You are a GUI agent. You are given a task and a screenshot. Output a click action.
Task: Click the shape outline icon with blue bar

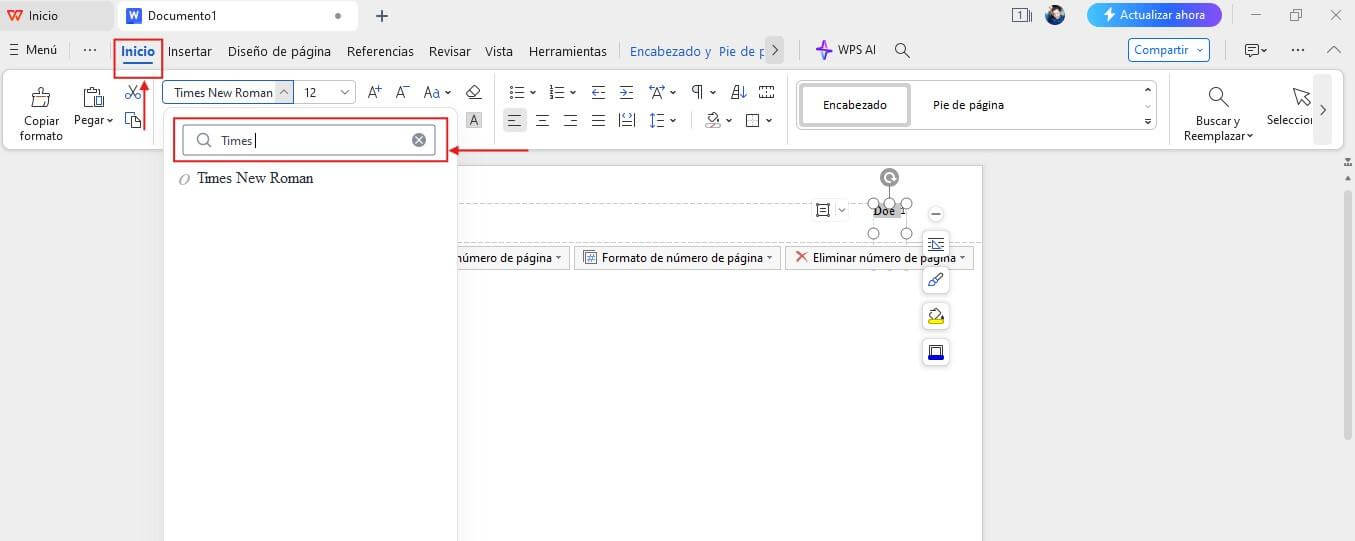point(936,352)
